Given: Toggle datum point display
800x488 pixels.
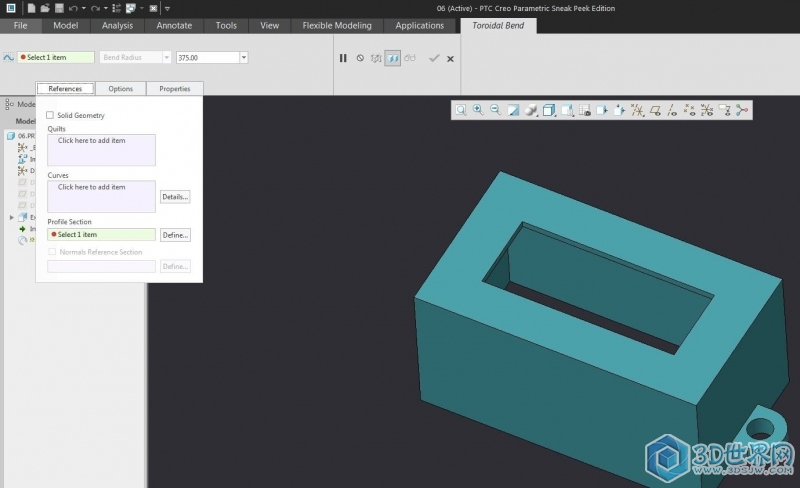Looking at the screenshot, I should click(x=690, y=110).
